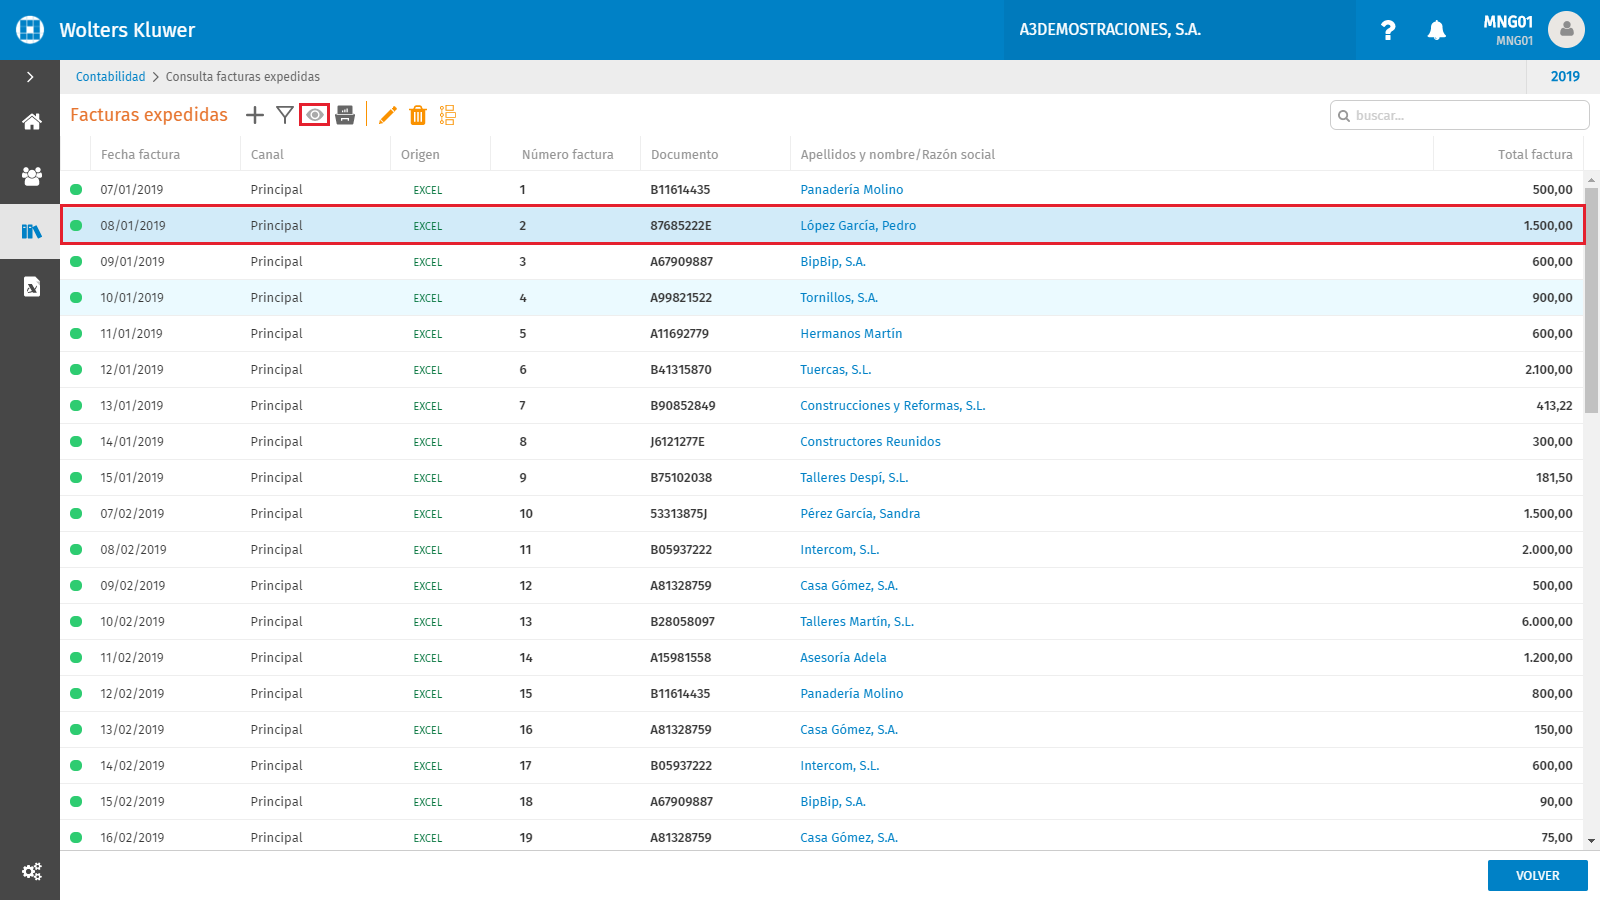Click the search buscar field
The image size is (1600, 900).
[1460, 115]
